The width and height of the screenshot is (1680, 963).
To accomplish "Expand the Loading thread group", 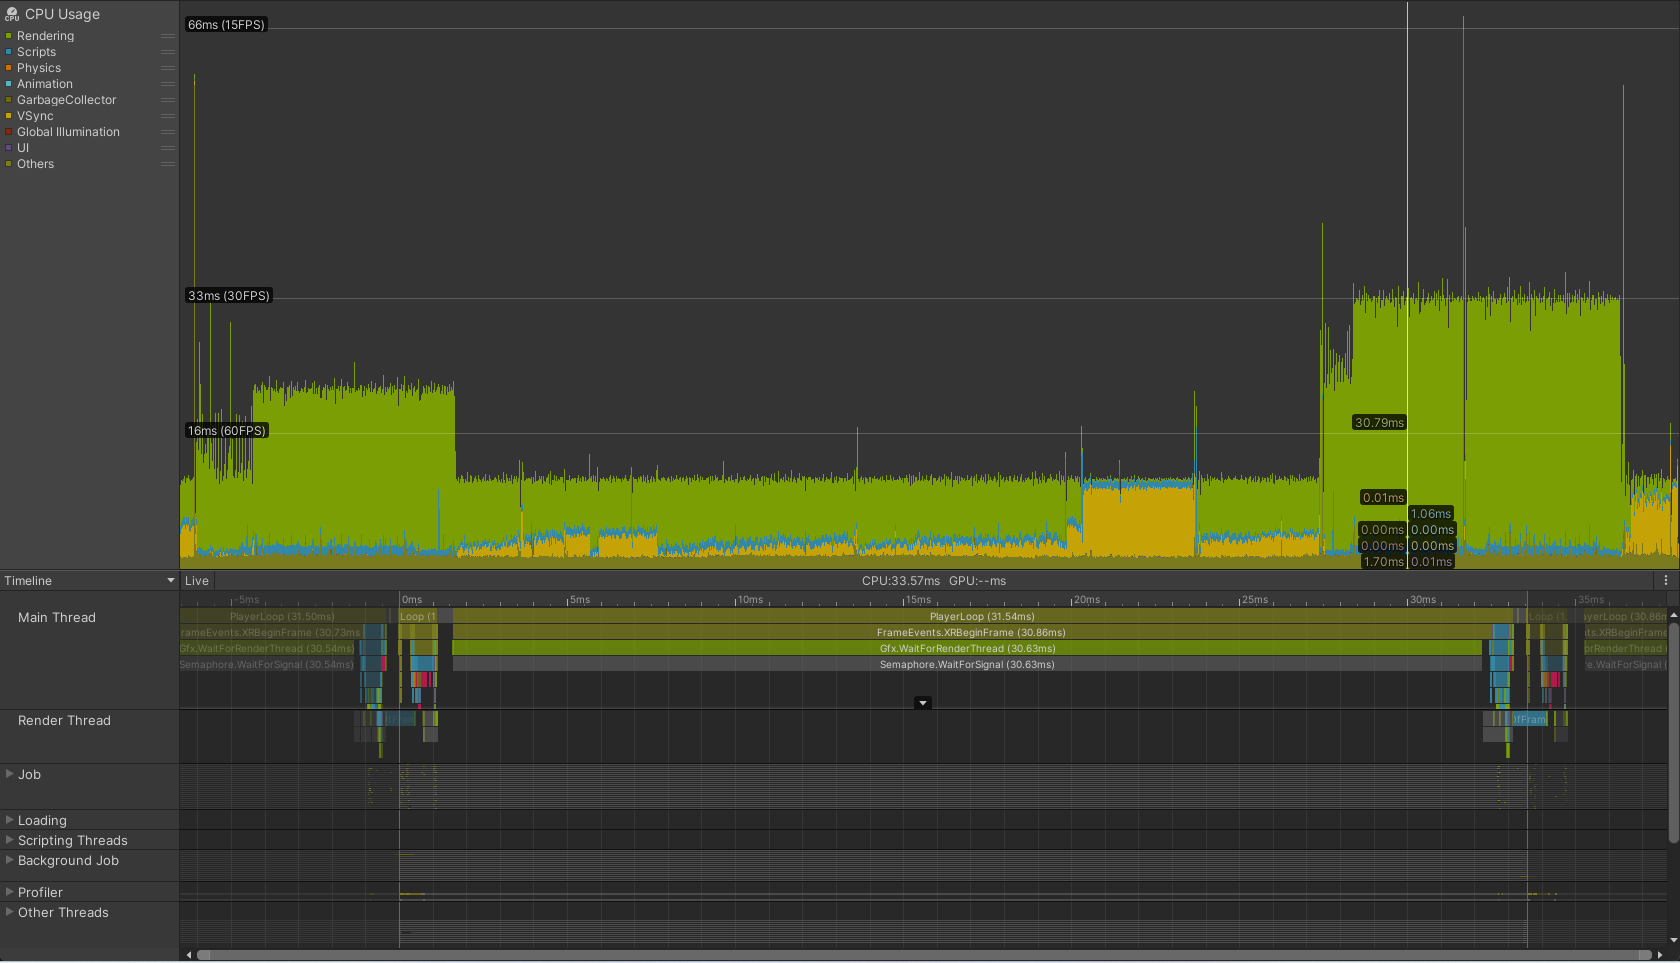I will click(x=10, y=820).
